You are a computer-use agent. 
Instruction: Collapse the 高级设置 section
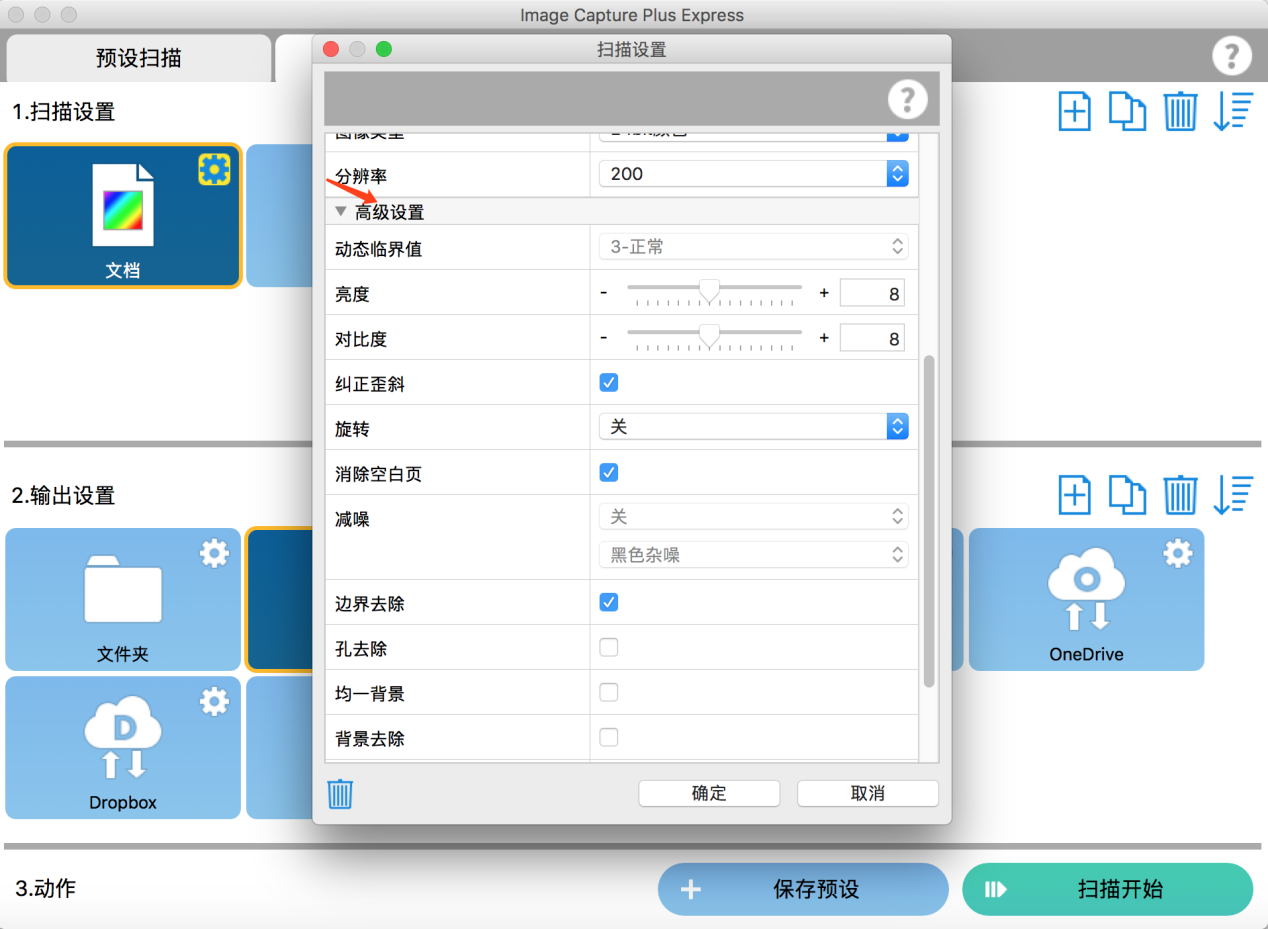[x=341, y=211]
